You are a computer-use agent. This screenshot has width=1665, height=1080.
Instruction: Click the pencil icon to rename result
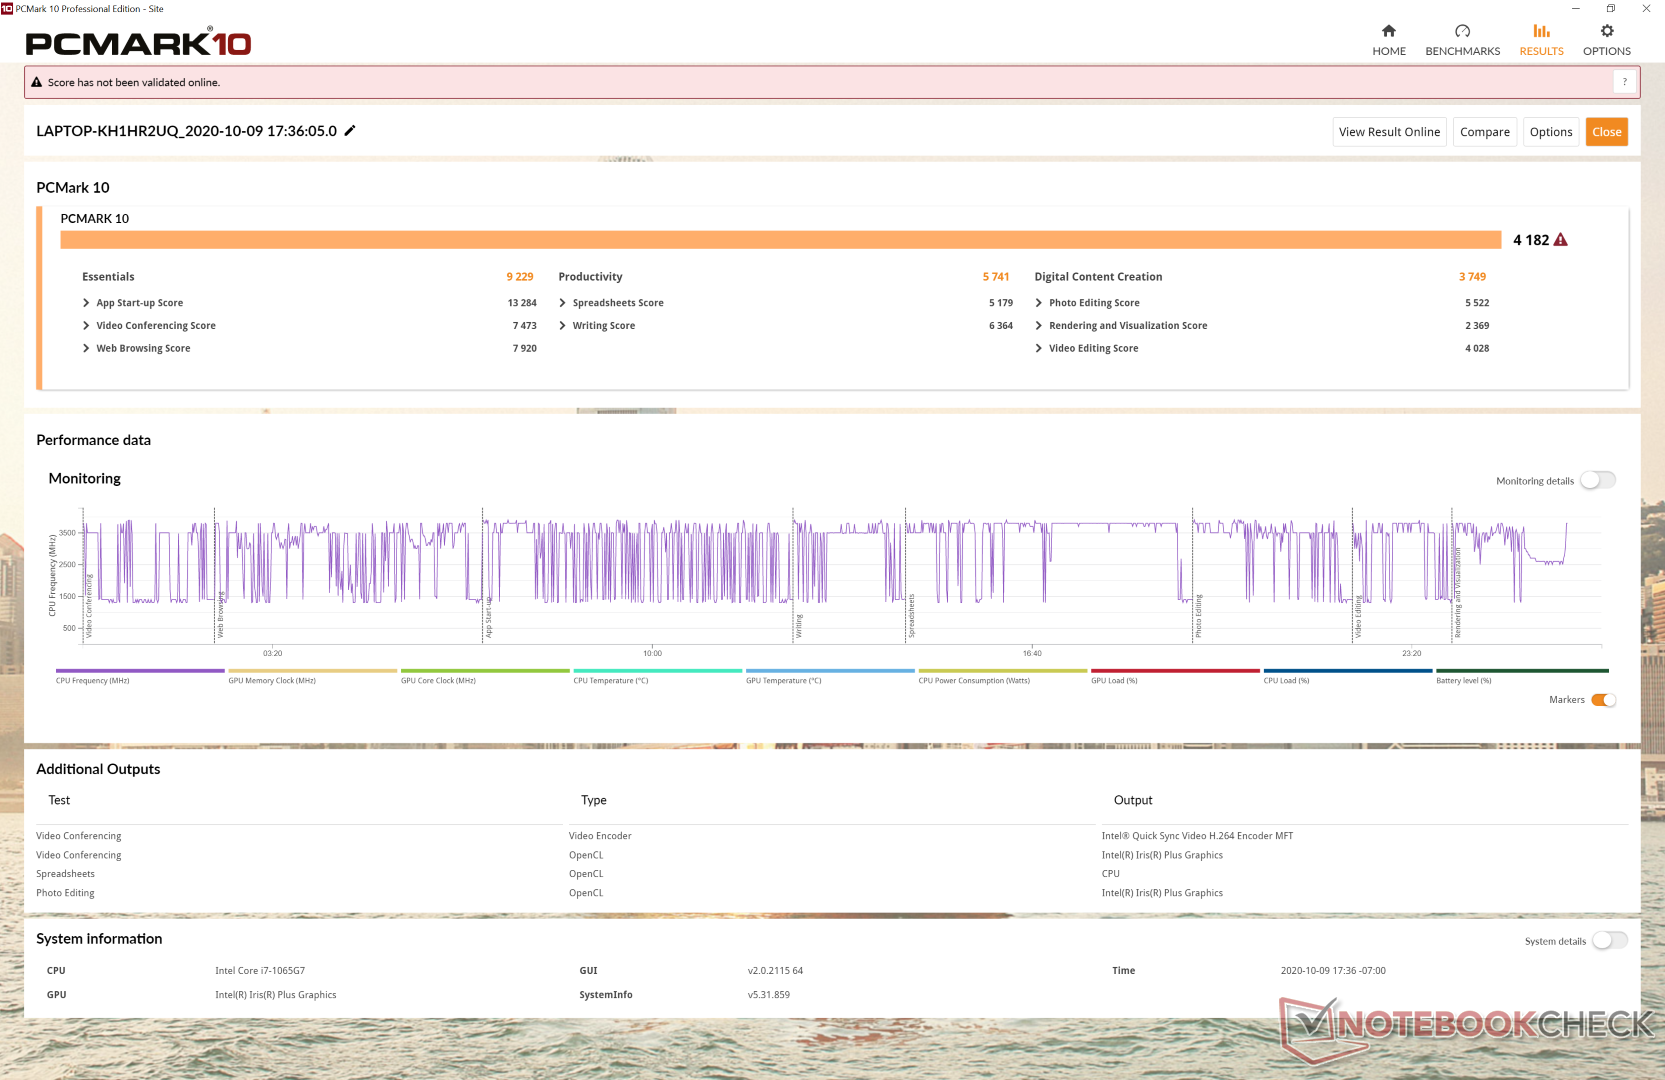(x=350, y=131)
